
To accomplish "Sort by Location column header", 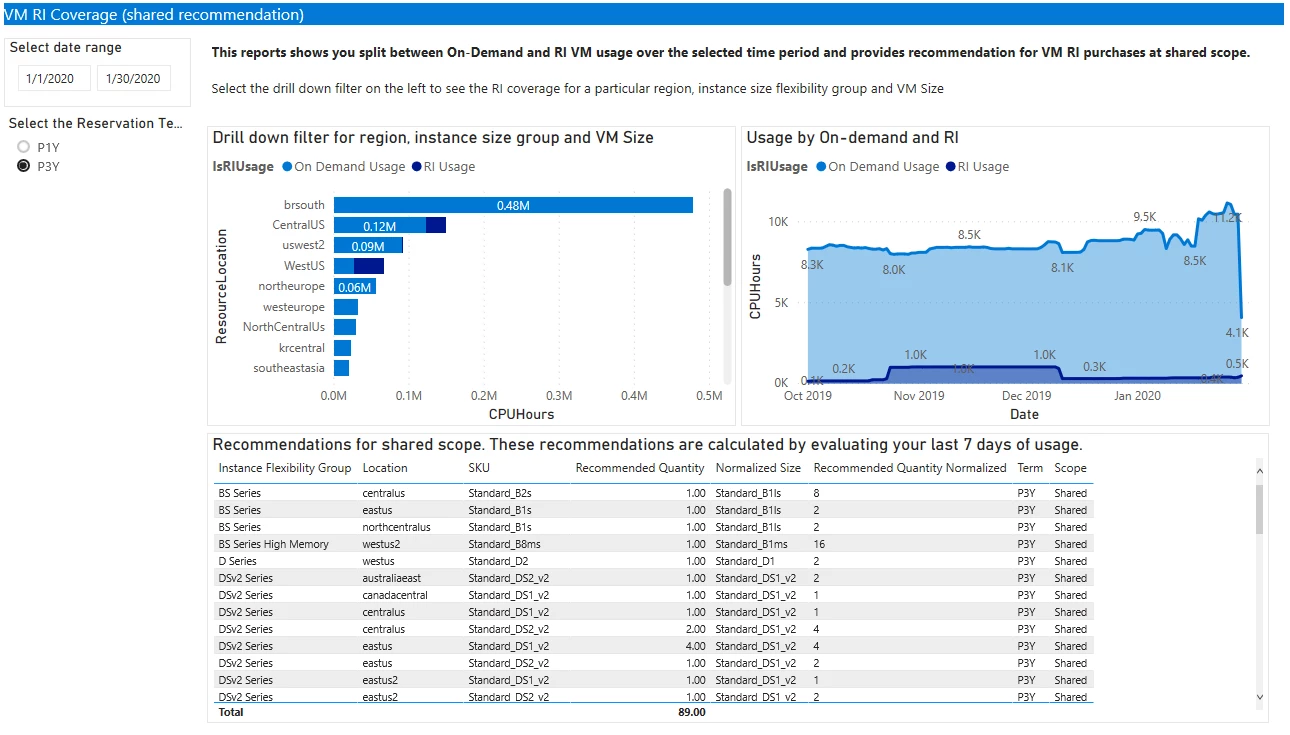I will click(x=385, y=468).
